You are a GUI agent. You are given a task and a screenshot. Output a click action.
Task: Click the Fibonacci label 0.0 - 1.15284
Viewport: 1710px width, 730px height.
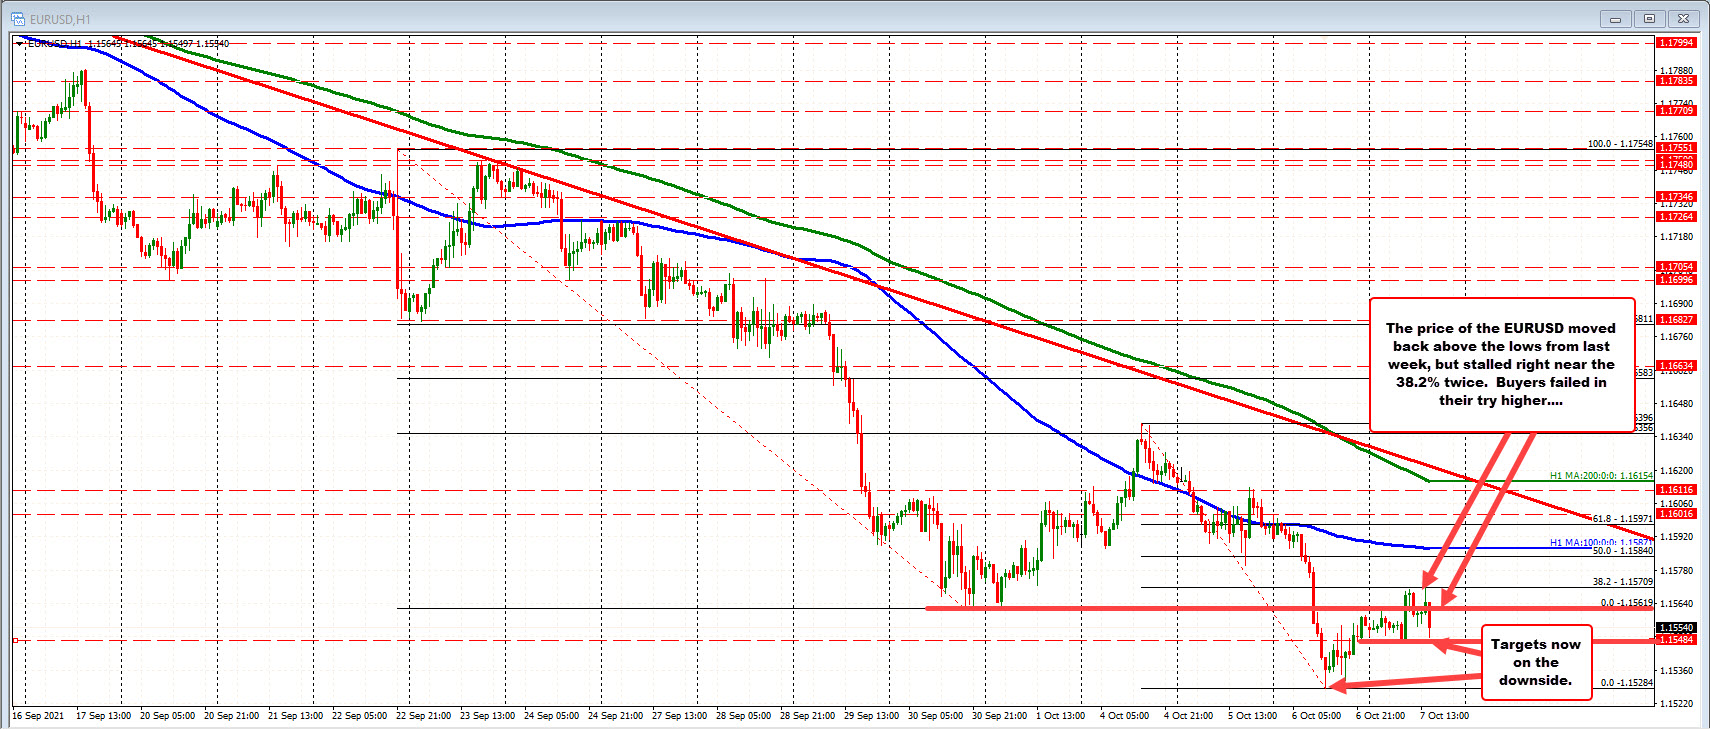coord(1626,683)
